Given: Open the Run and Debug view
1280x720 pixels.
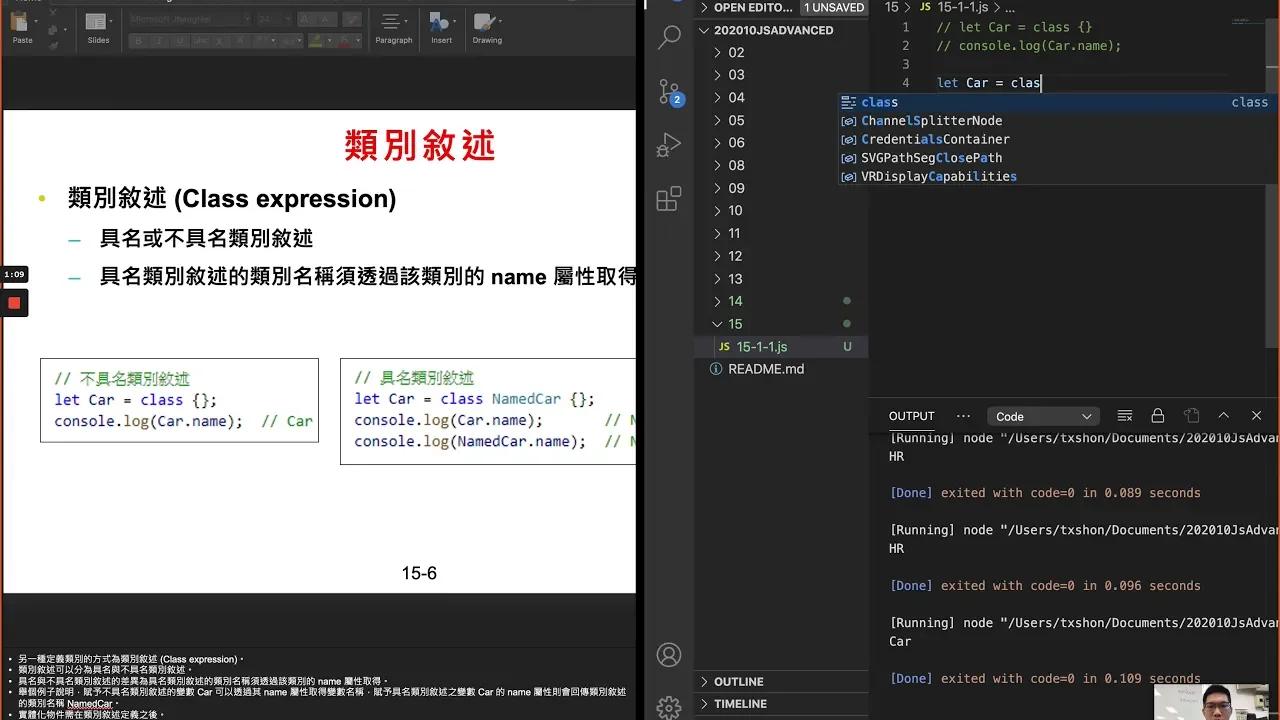Looking at the screenshot, I should 668,143.
